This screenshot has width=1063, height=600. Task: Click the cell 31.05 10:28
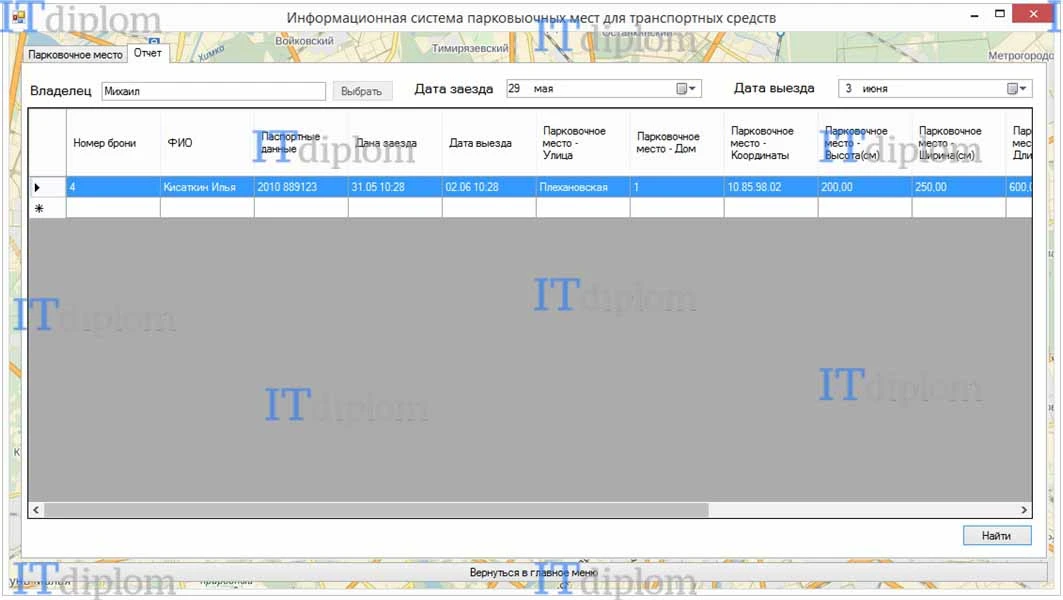pos(395,187)
